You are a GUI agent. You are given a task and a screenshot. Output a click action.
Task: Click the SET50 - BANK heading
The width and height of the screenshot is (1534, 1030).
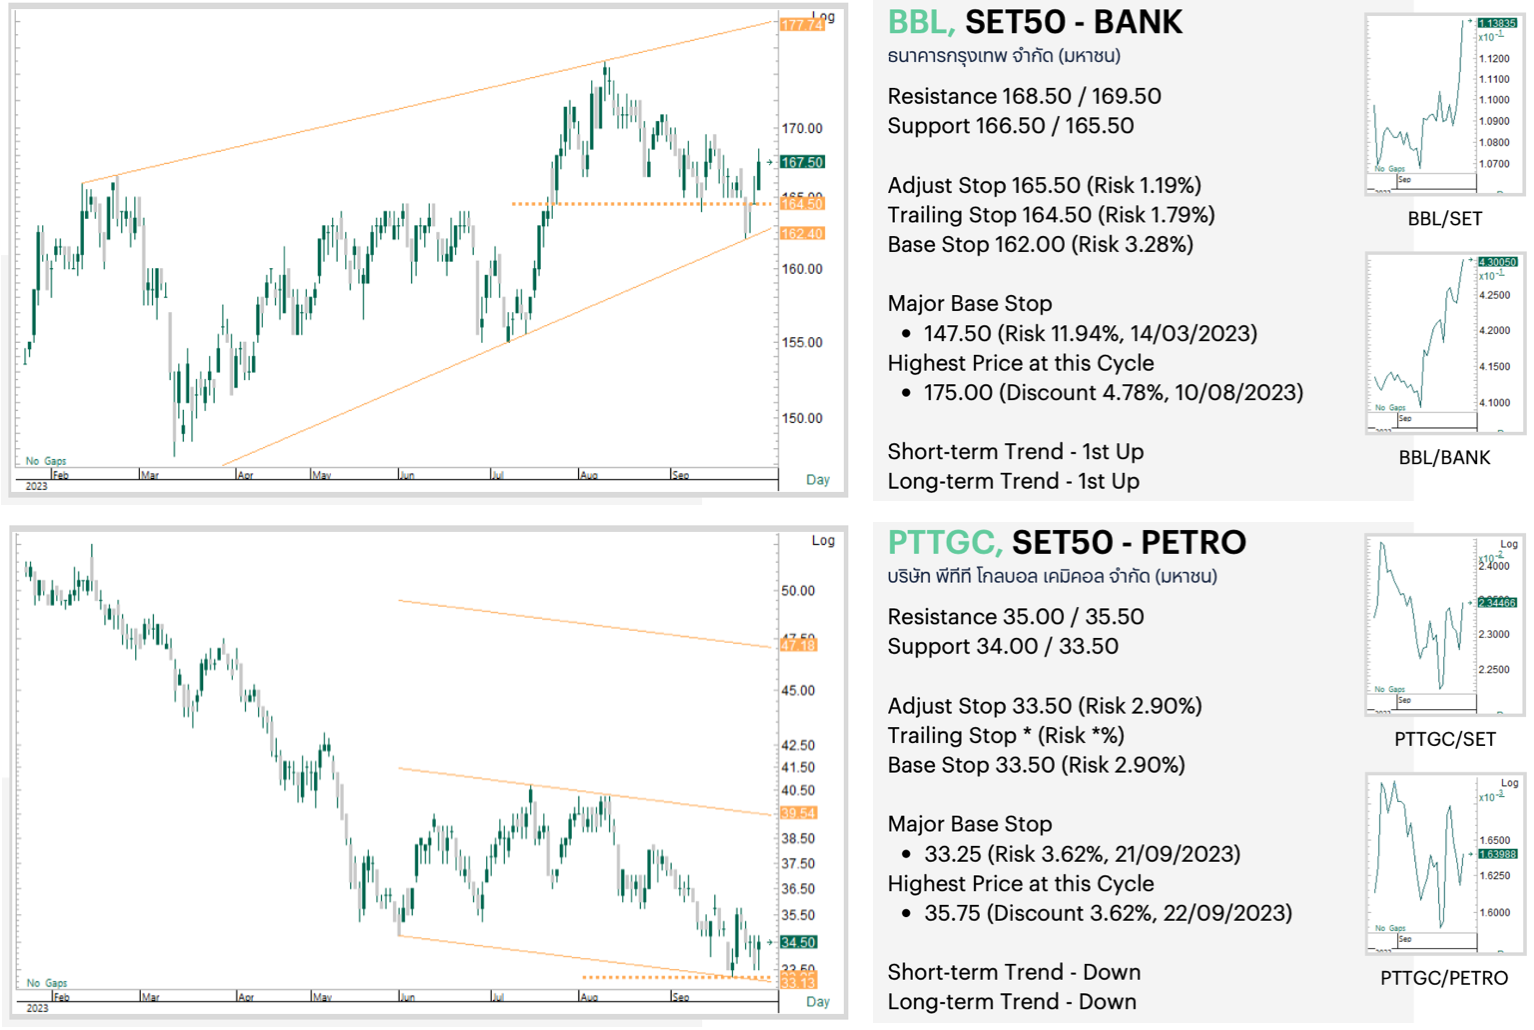coord(1073,22)
